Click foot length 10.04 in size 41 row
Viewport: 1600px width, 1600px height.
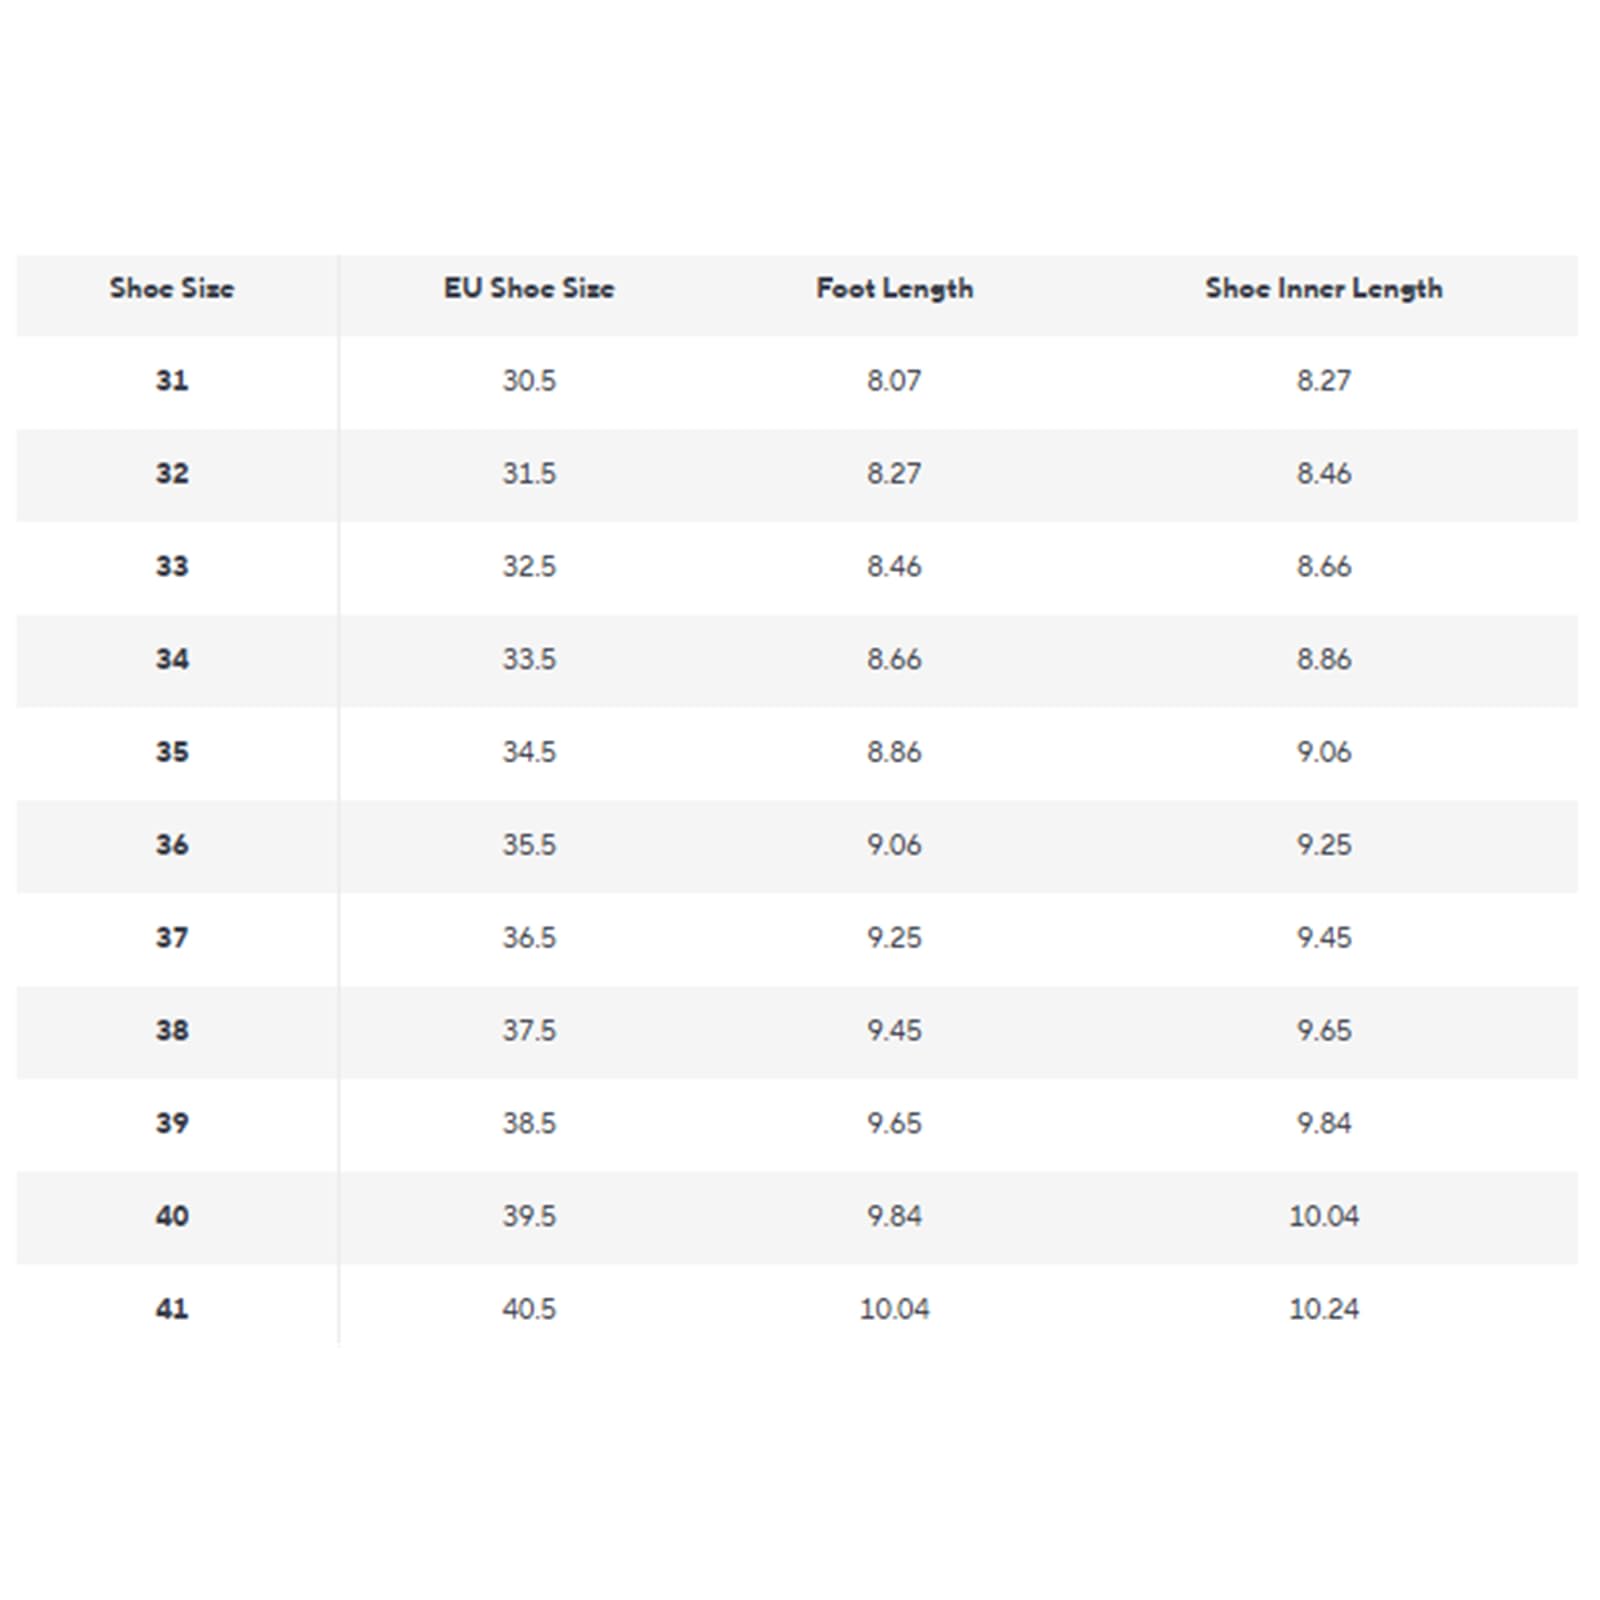coord(894,1308)
